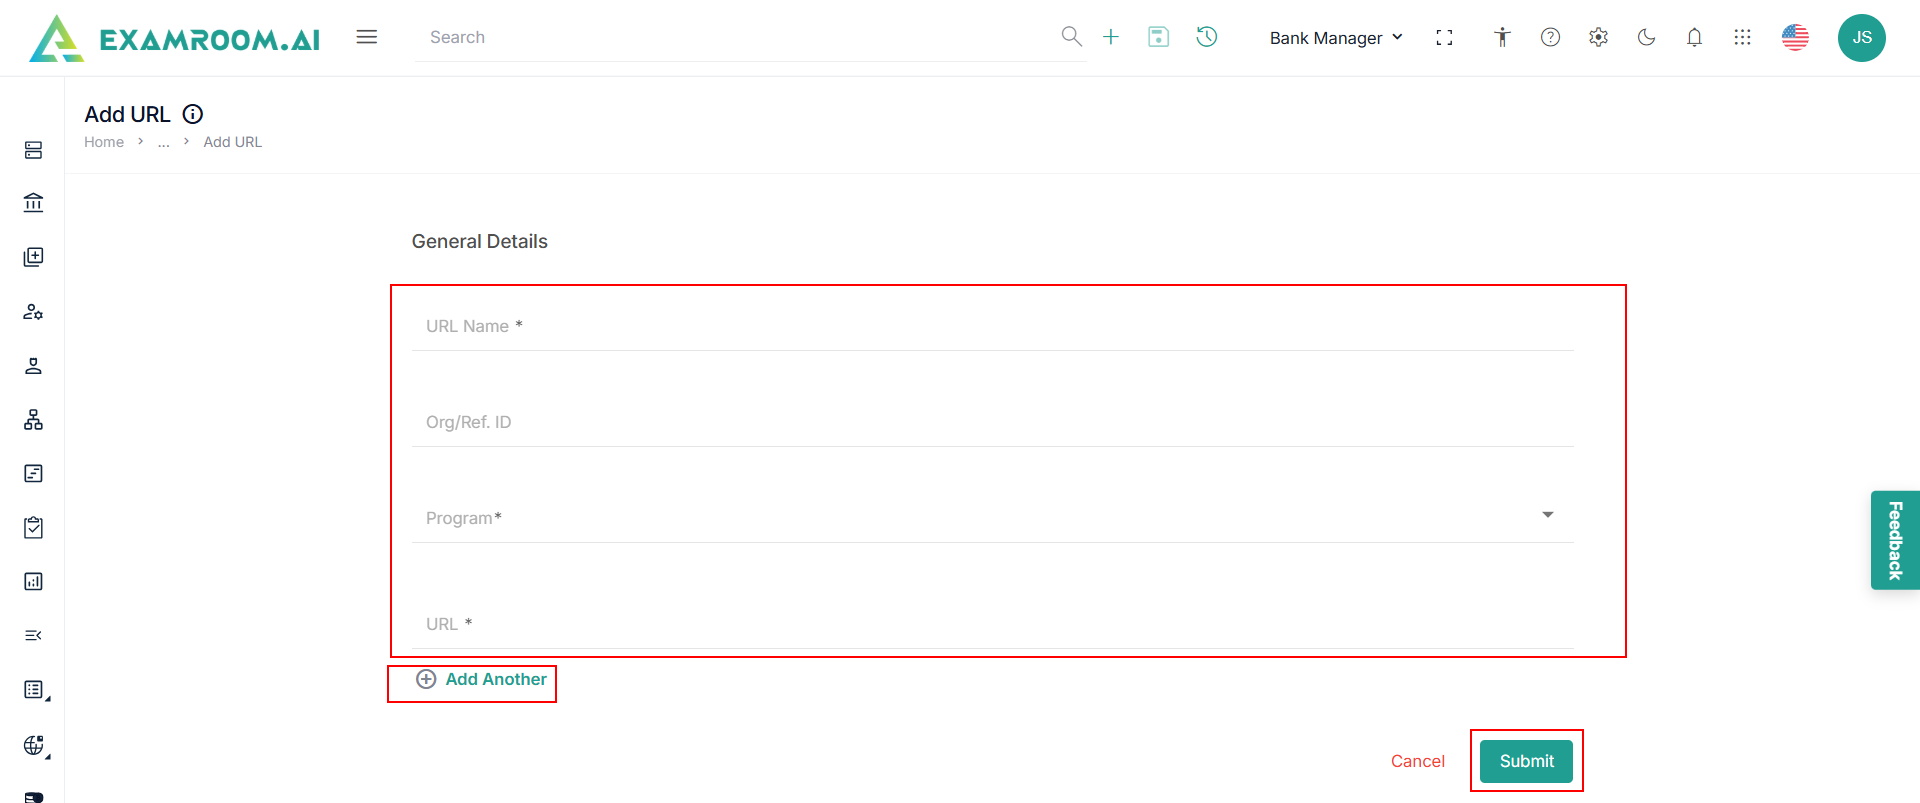
Task: Expand the globe sidebar icon with submenu
Action: pos(35,745)
